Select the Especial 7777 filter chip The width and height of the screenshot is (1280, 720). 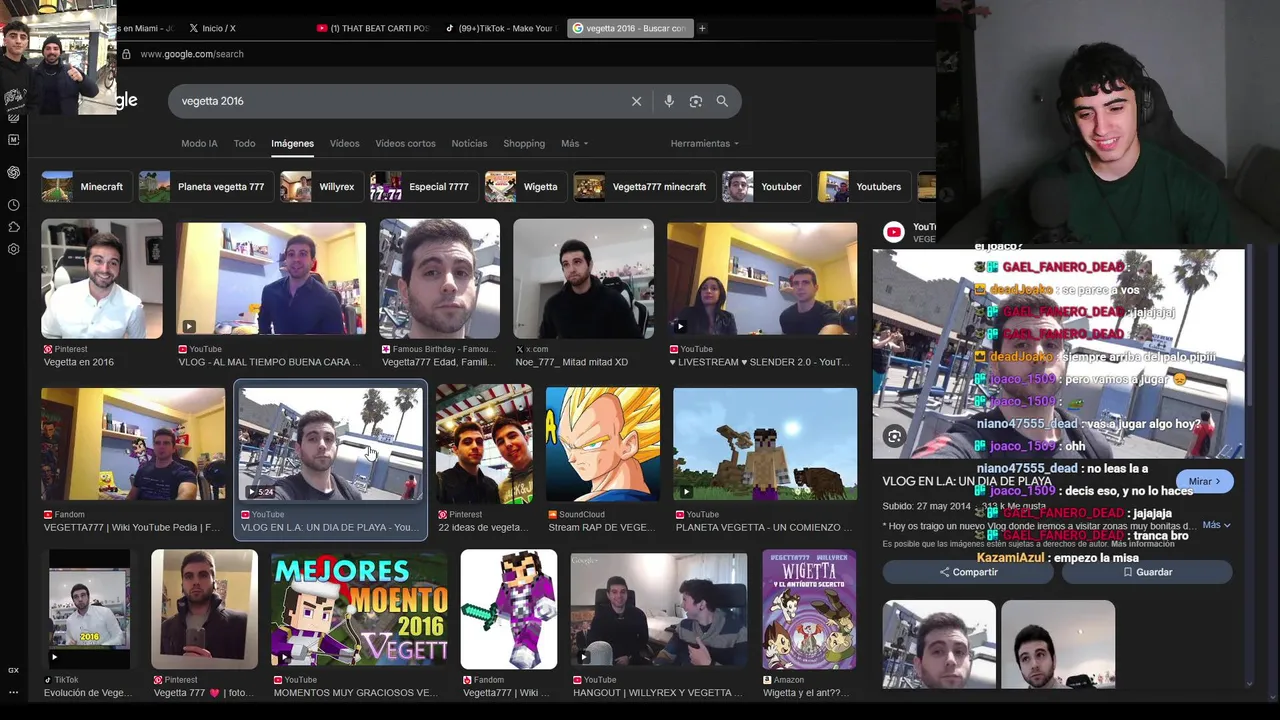pyautogui.click(x=422, y=187)
